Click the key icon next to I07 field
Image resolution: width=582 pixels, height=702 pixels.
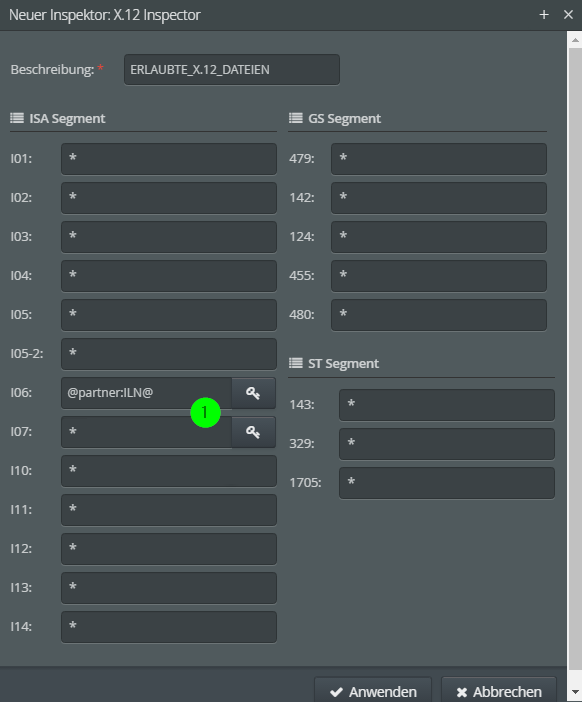[253, 432]
